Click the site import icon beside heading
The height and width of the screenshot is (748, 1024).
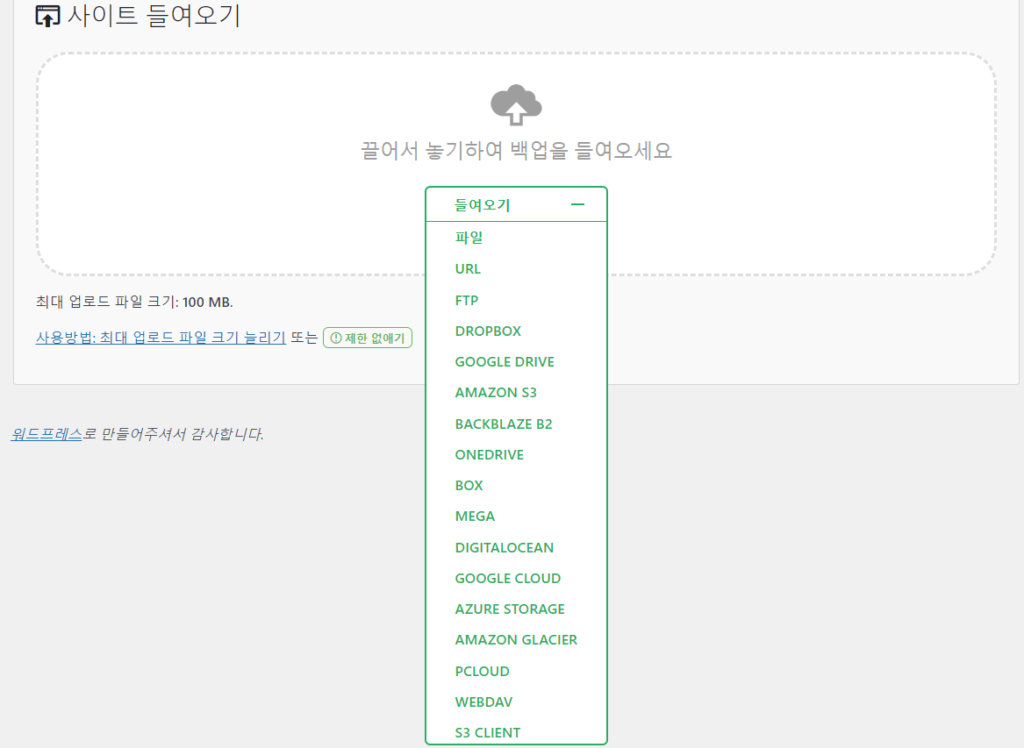point(47,16)
